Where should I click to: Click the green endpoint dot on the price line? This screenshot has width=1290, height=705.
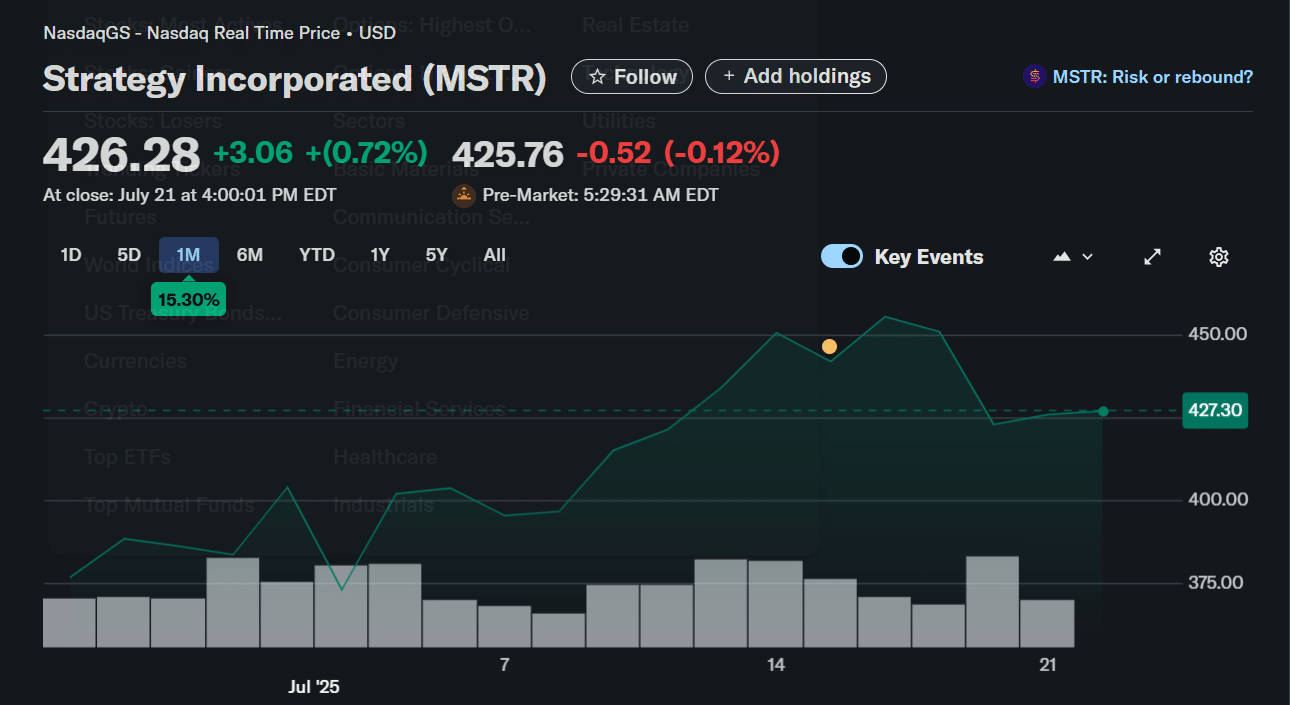click(x=1103, y=411)
